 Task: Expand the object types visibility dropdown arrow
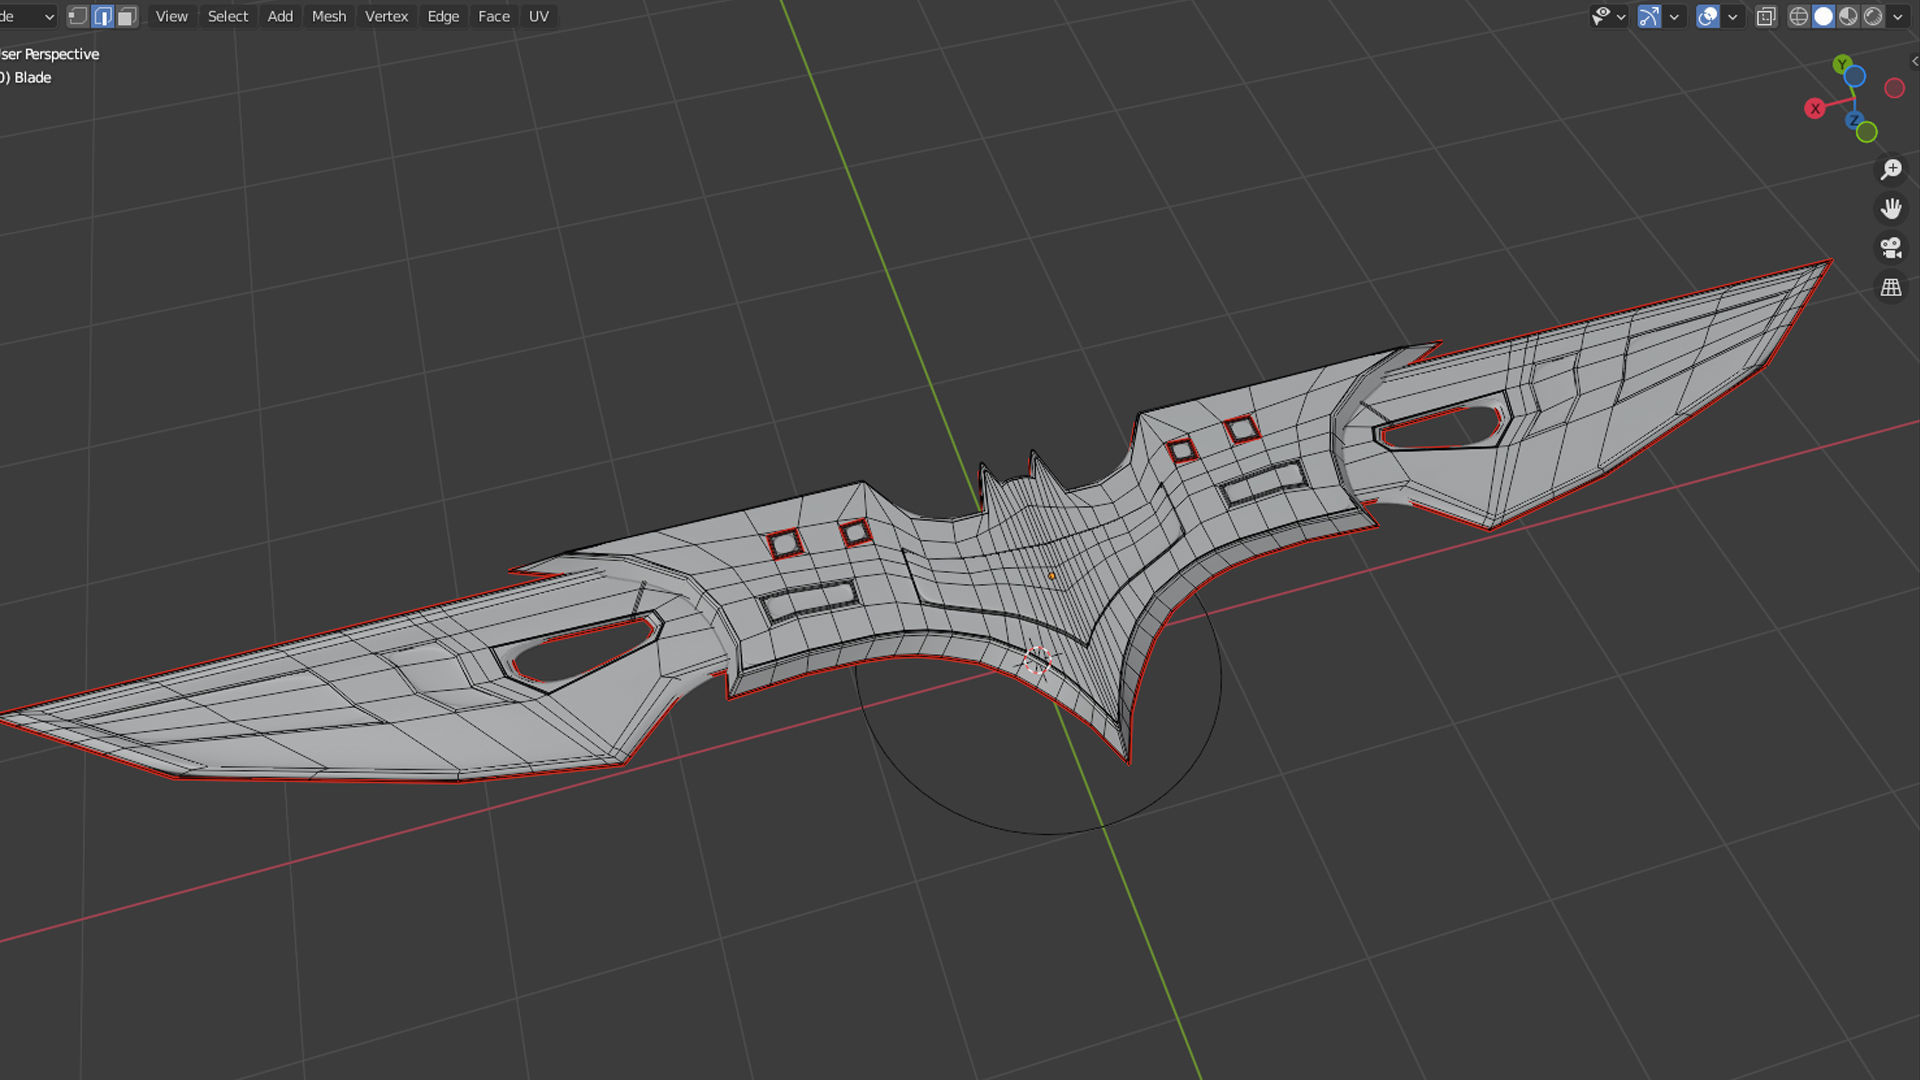1621,16
